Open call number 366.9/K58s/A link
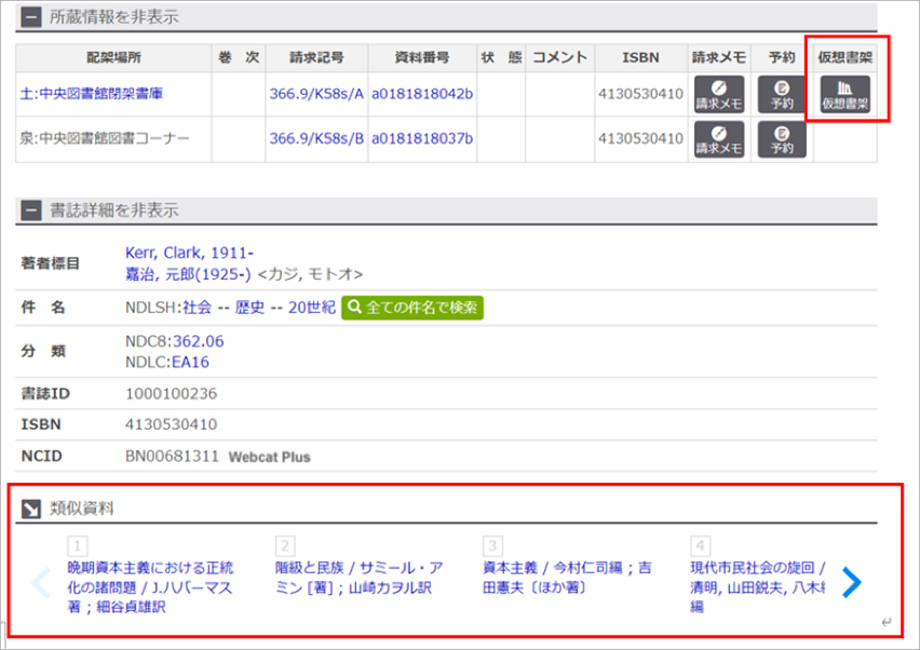Viewport: 920px width, 650px height. click(316, 94)
